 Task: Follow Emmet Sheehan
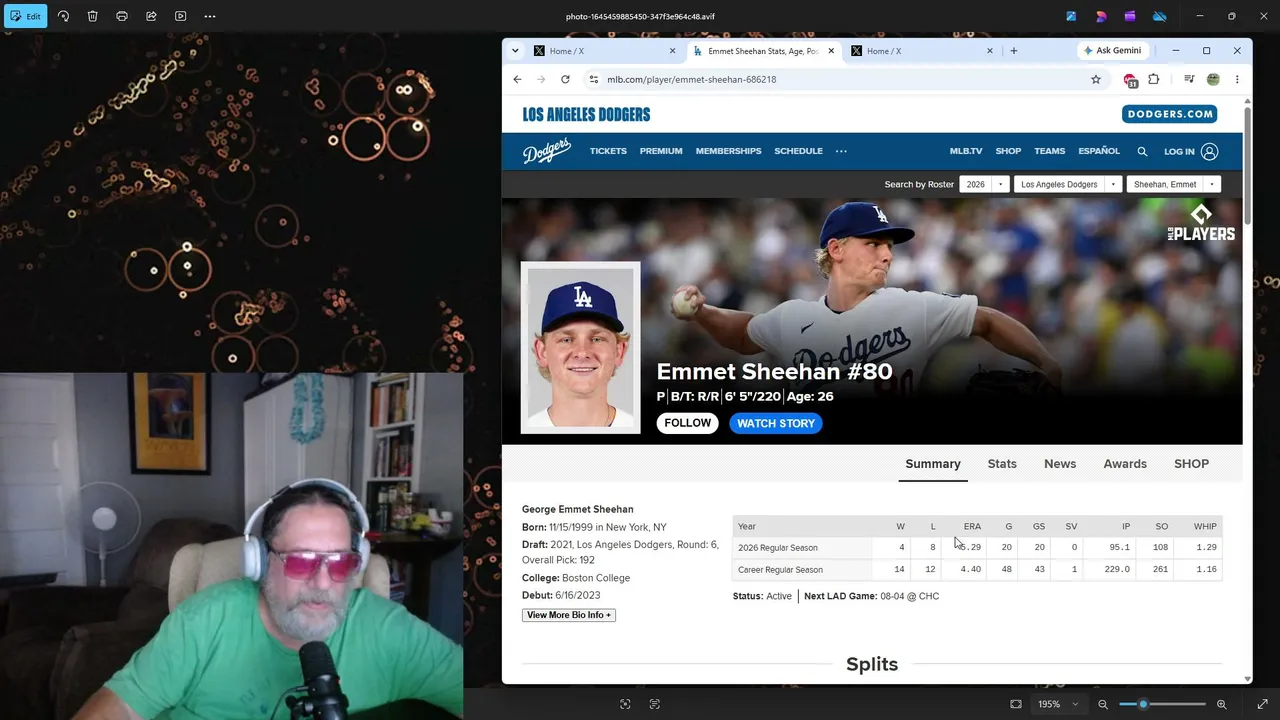point(688,423)
